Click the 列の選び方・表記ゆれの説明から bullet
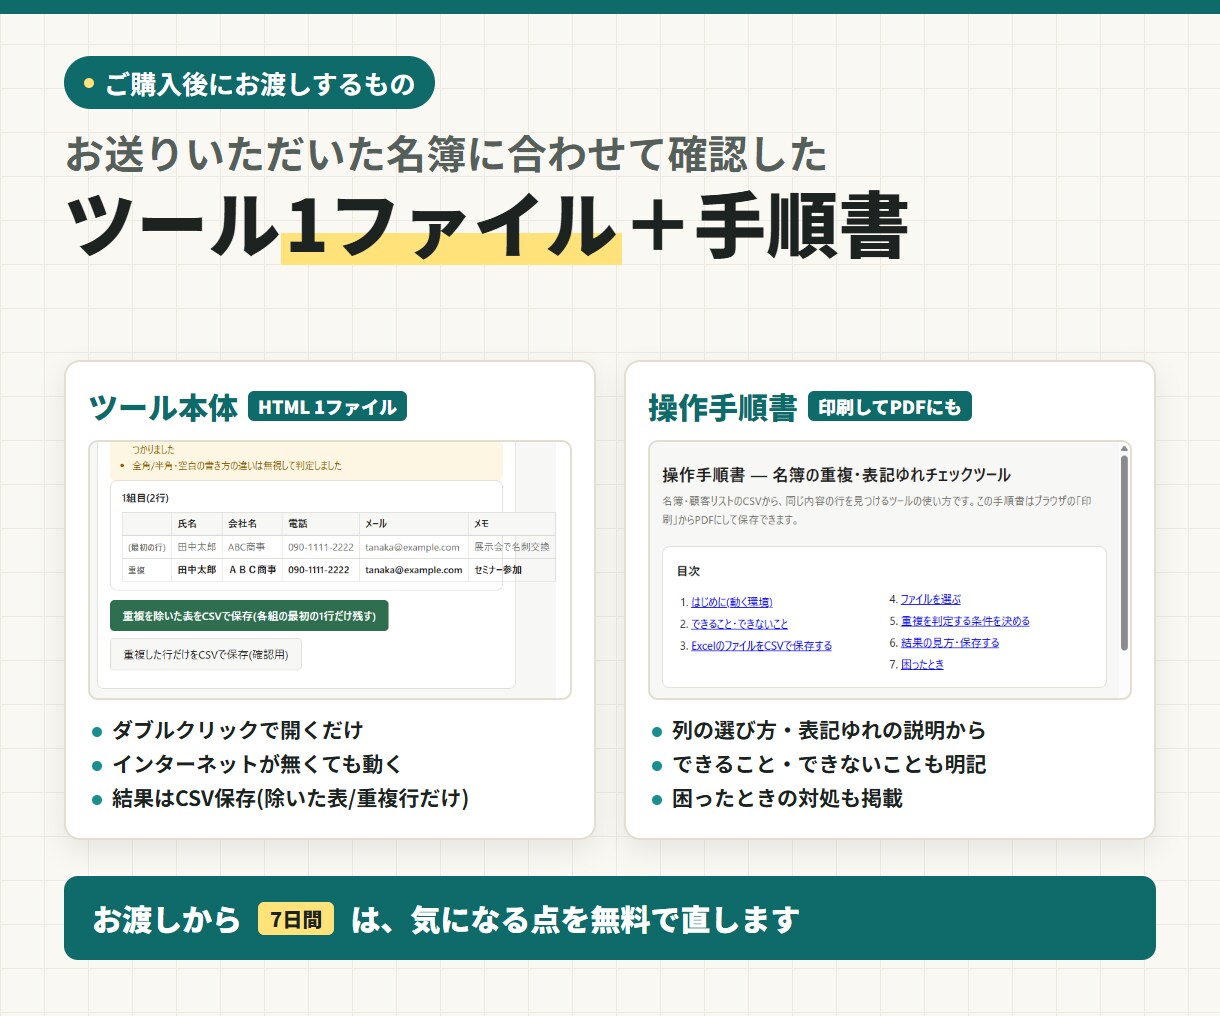The height and width of the screenshot is (1016, 1220). point(829,731)
